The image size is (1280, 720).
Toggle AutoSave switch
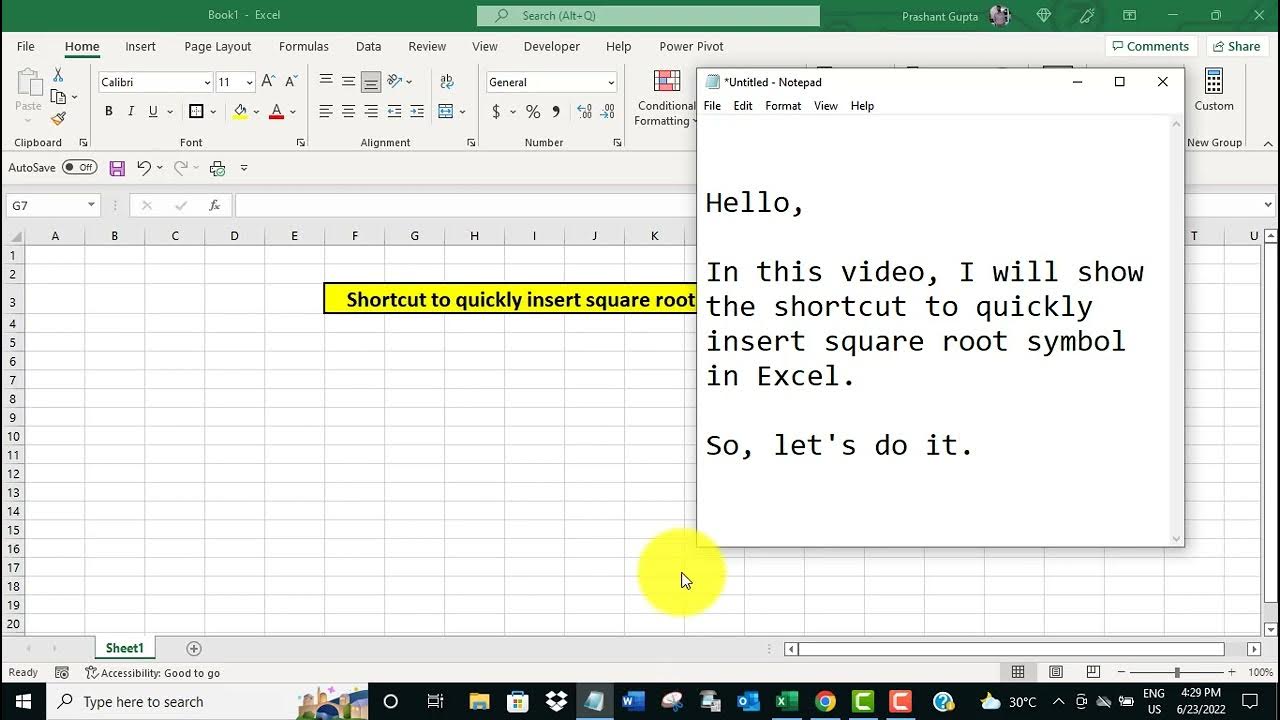pyautogui.click(x=80, y=167)
